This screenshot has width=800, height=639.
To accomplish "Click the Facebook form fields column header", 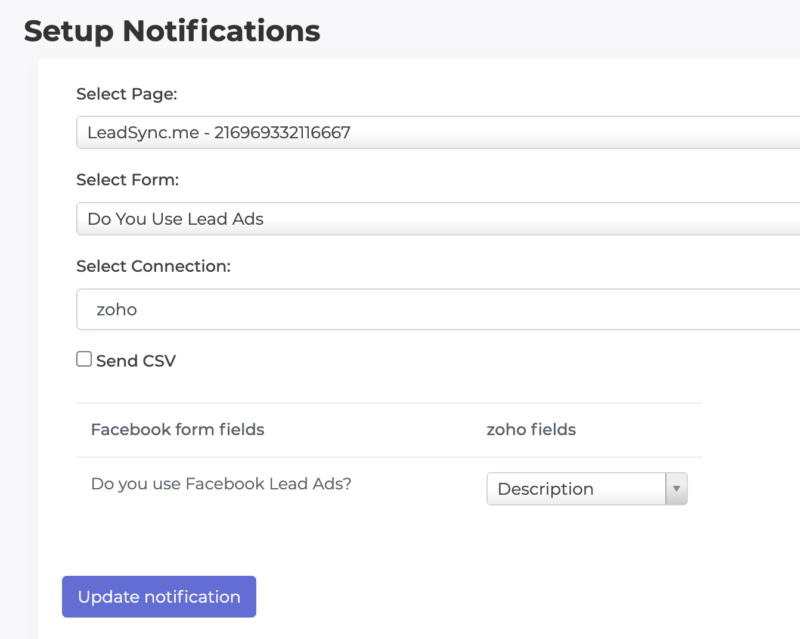I will click(x=178, y=429).
